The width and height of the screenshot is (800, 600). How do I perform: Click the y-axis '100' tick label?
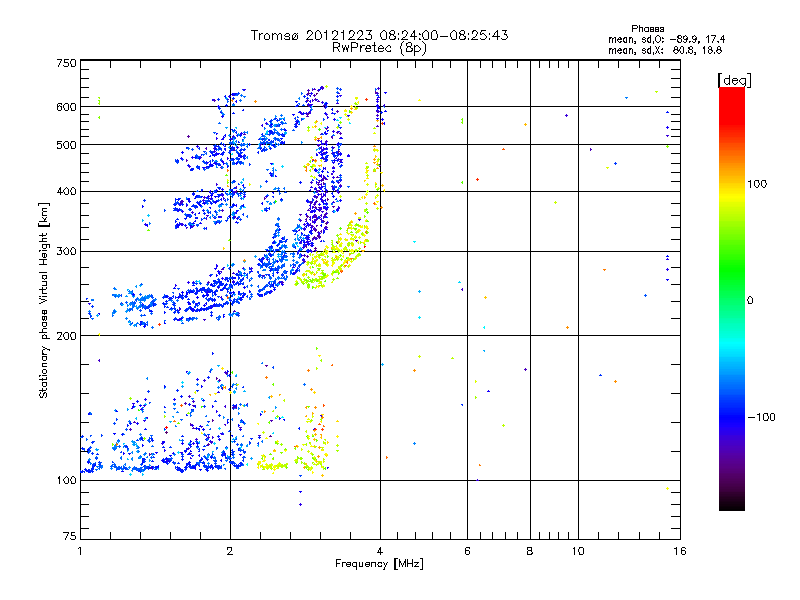(x=66, y=481)
